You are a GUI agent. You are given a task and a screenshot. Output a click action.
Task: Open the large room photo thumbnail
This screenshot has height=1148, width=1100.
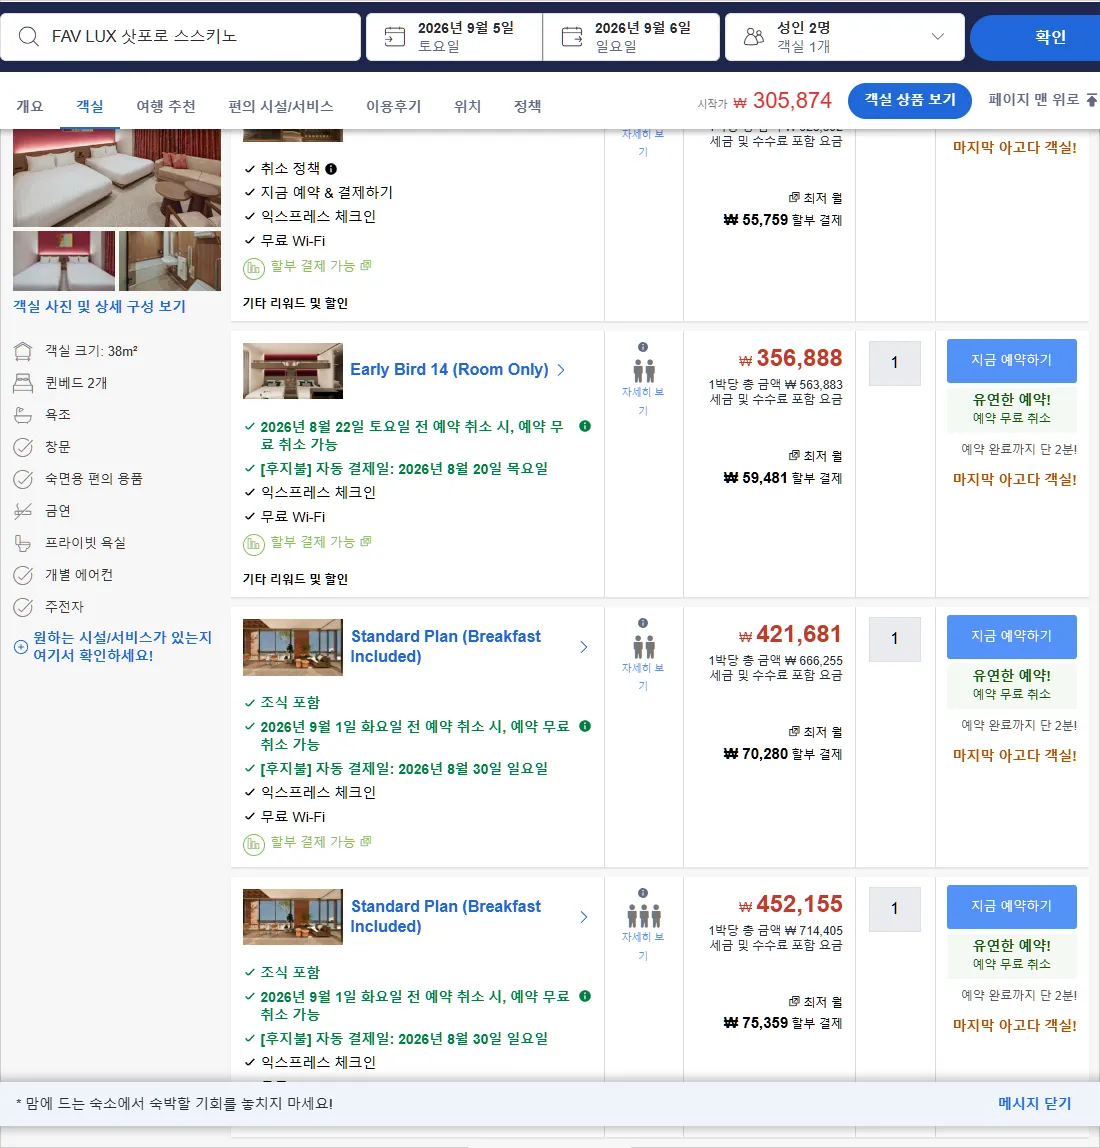click(117, 178)
